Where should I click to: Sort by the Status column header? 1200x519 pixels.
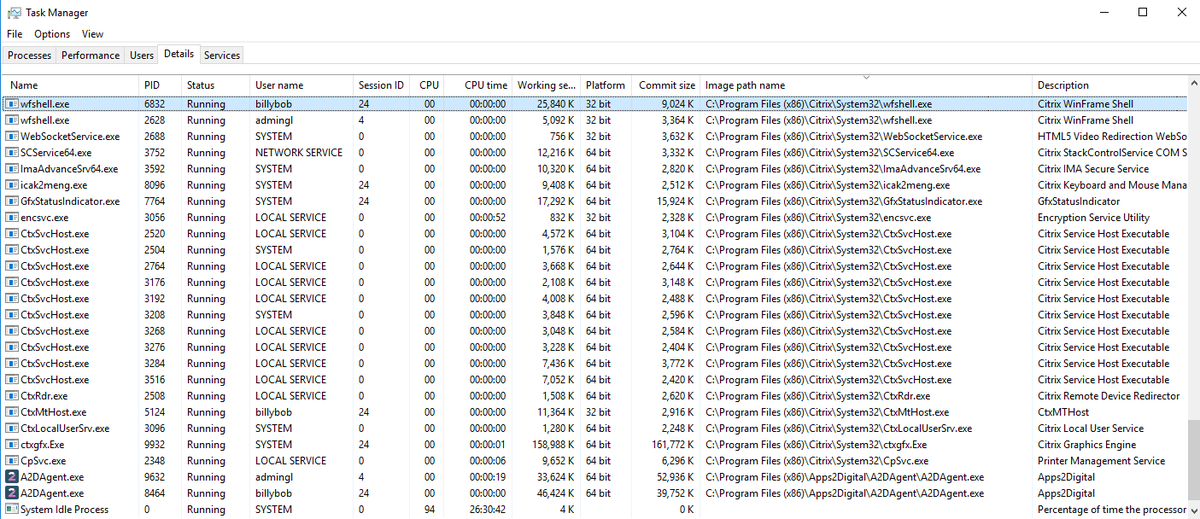click(x=214, y=85)
